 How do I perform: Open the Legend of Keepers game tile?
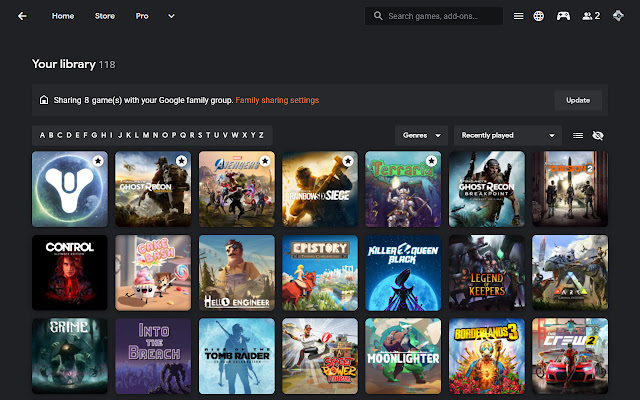pyautogui.click(x=487, y=273)
